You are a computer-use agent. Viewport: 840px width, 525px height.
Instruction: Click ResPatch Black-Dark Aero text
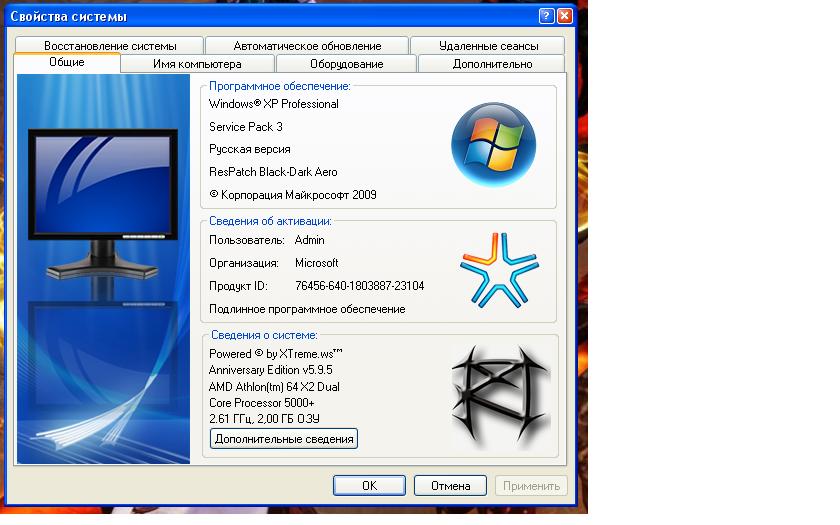[x=273, y=172]
